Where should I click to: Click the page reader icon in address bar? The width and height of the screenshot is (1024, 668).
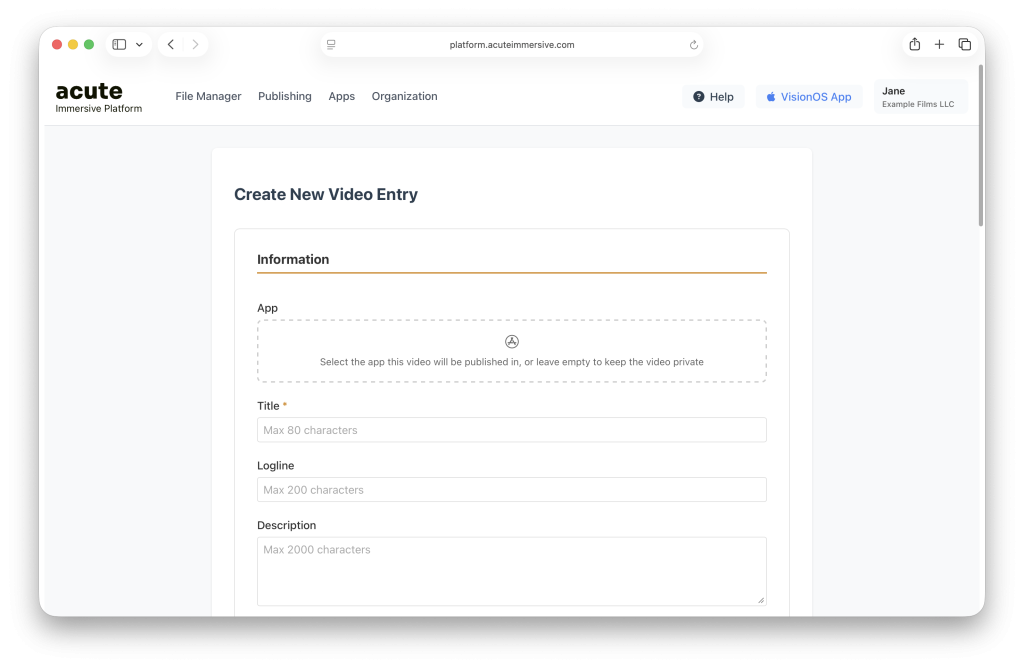(x=331, y=45)
